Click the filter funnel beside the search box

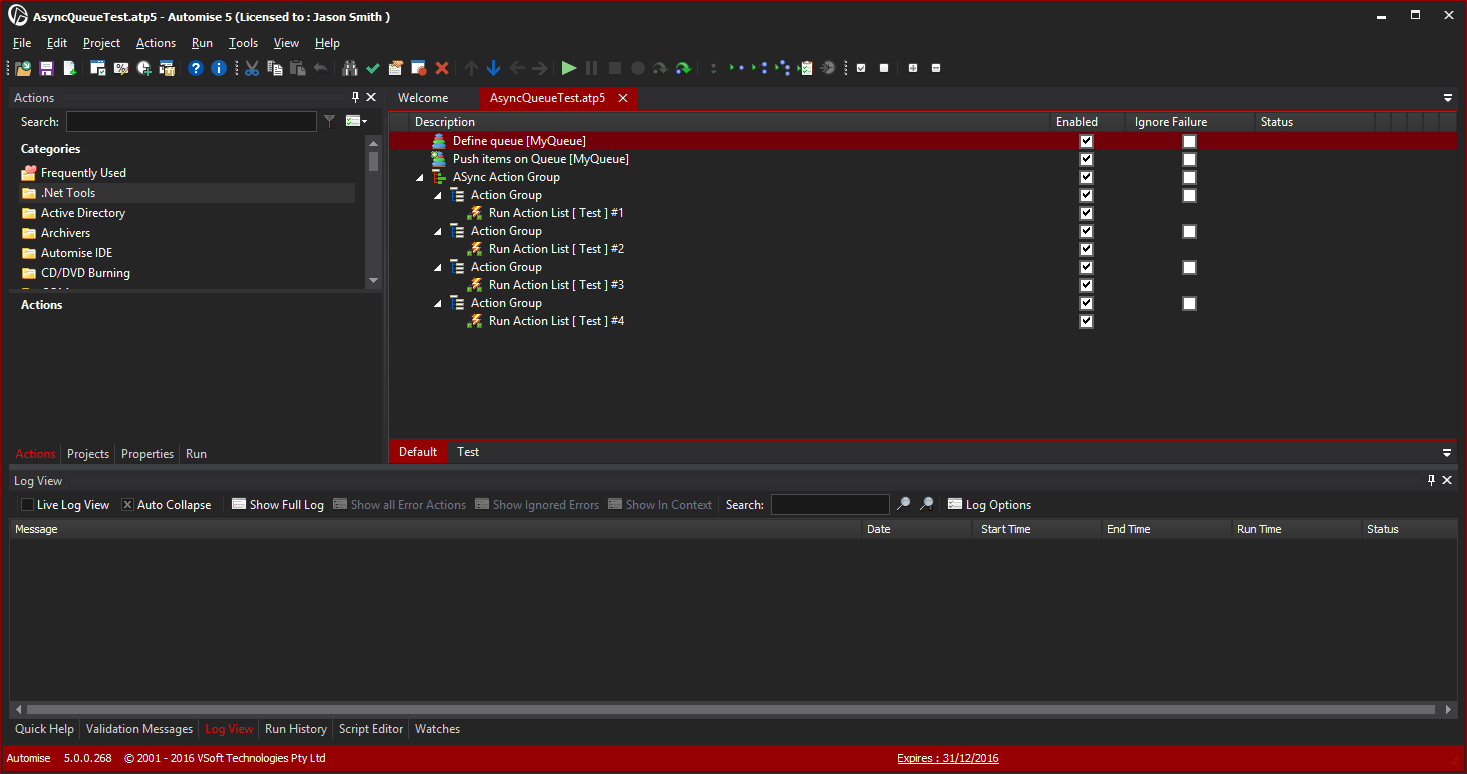point(330,121)
